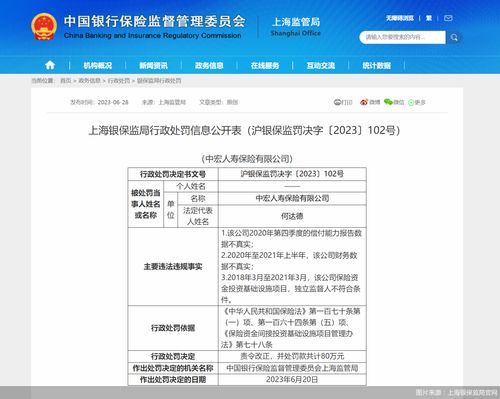Click the 作出处罚决定的日期 label
Viewport: 500px width, 399px height.
coord(173,380)
